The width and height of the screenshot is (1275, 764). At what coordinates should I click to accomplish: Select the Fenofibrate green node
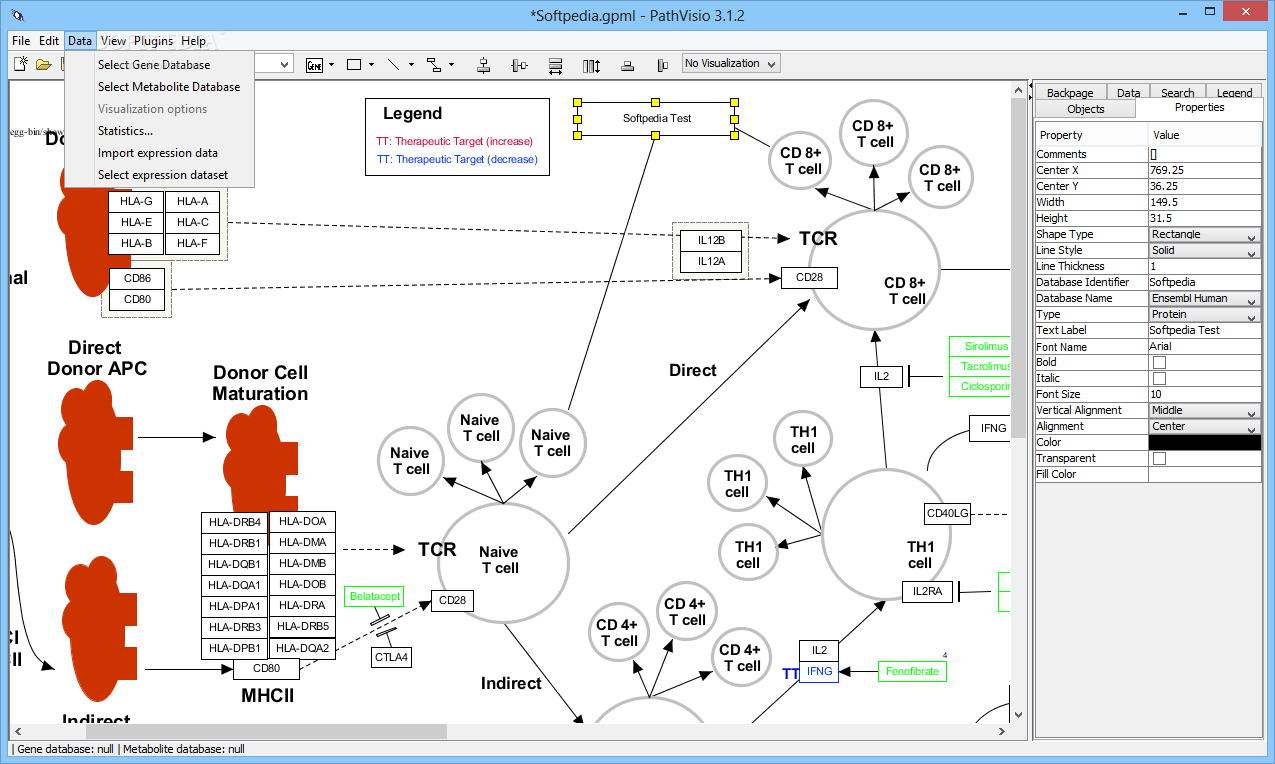912,671
